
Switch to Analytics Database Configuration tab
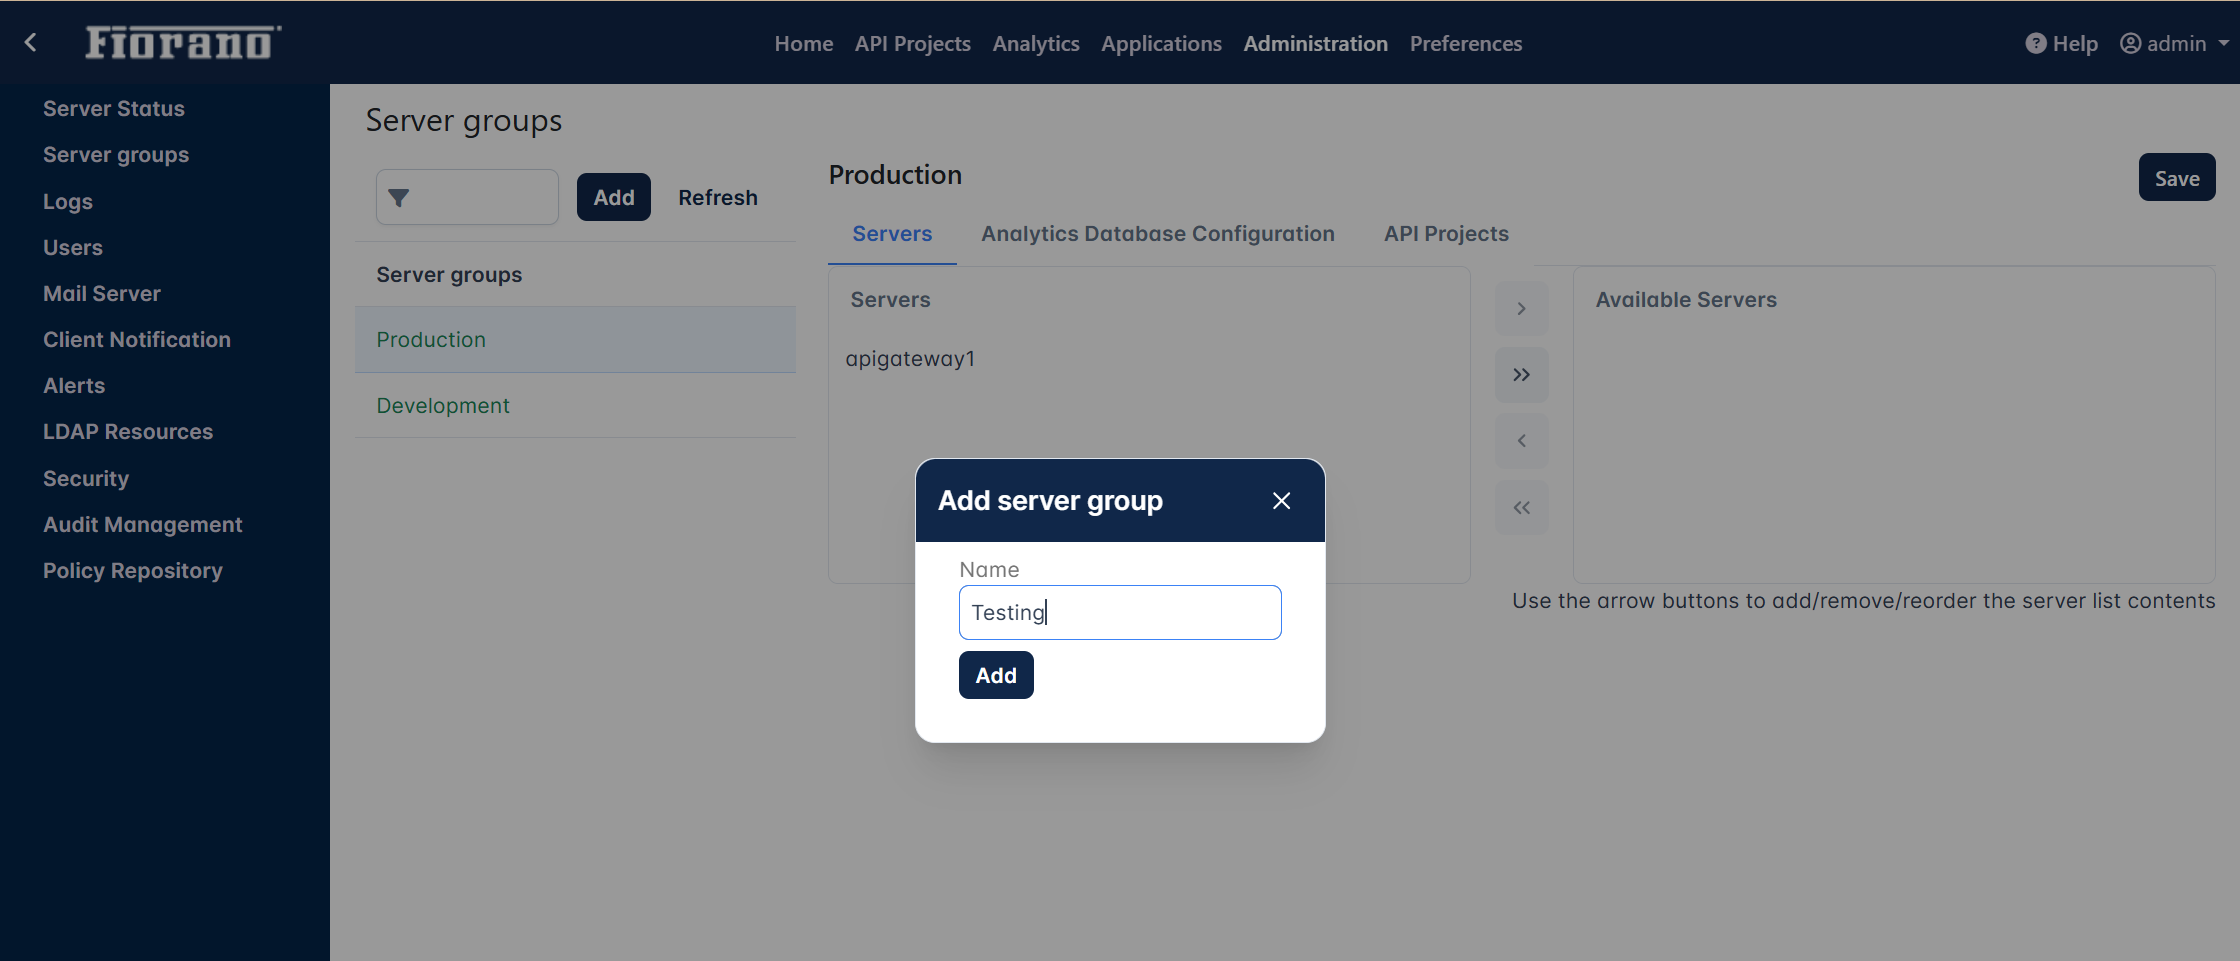(1157, 234)
